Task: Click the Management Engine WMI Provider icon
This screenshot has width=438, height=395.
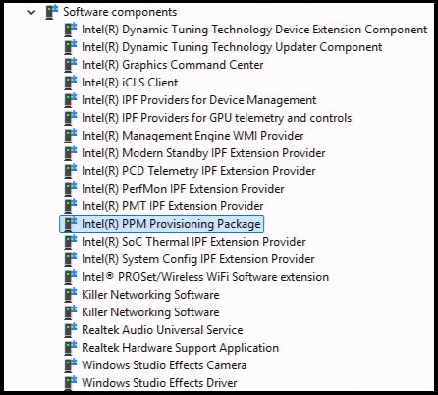Action: pyautogui.click(x=71, y=136)
